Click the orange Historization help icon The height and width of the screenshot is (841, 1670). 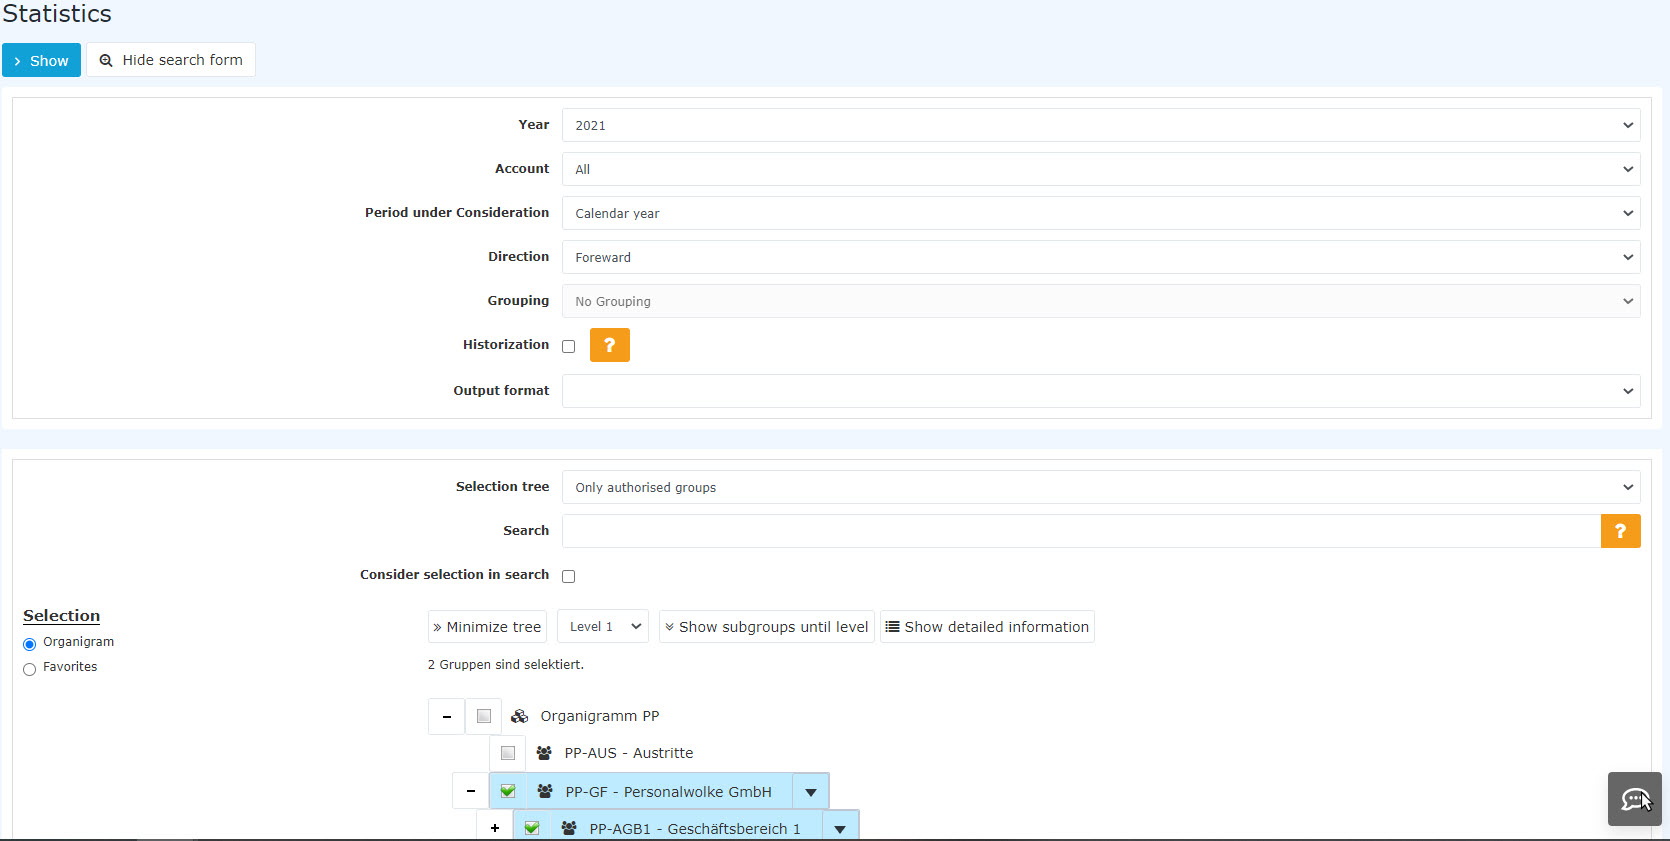pos(610,345)
